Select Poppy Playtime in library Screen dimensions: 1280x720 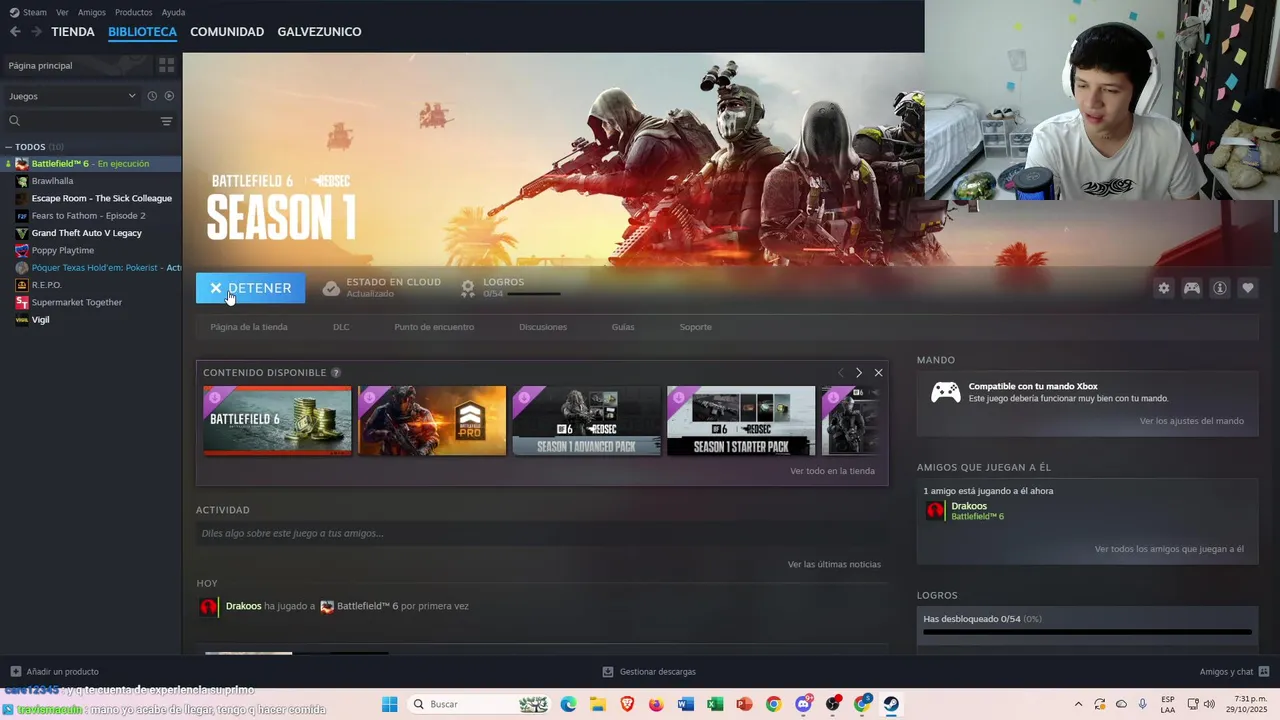pyautogui.click(x=62, y=250)
